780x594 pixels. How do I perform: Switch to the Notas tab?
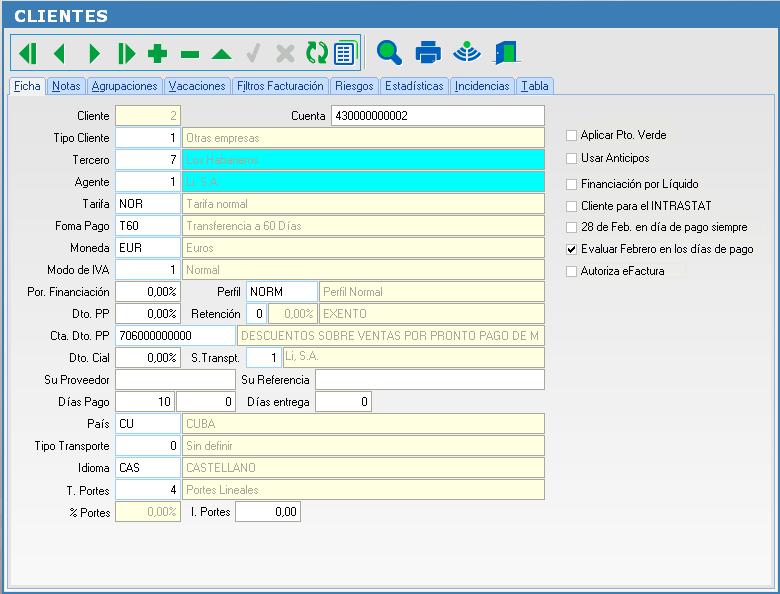[x=66, y=86]
